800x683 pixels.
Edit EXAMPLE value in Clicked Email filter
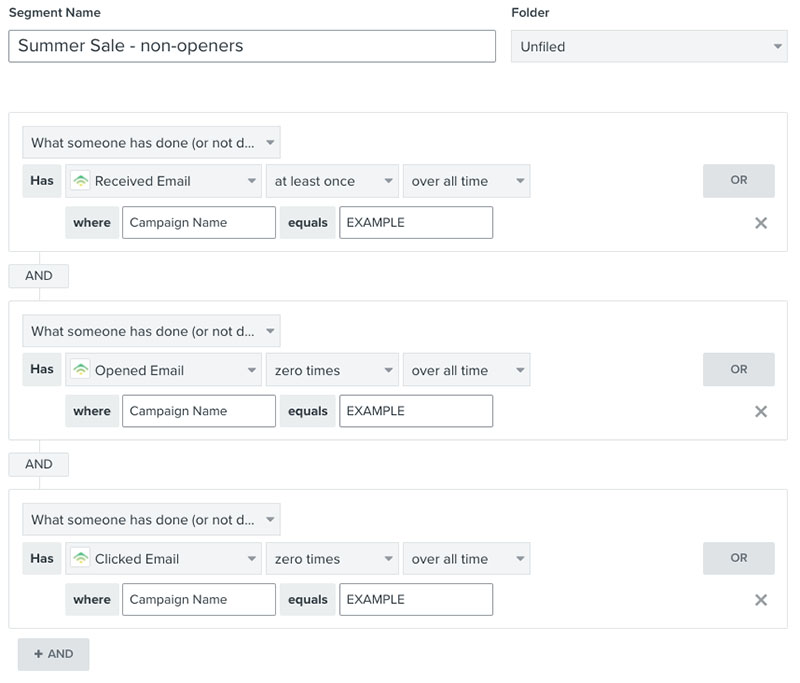coord(415,599)
